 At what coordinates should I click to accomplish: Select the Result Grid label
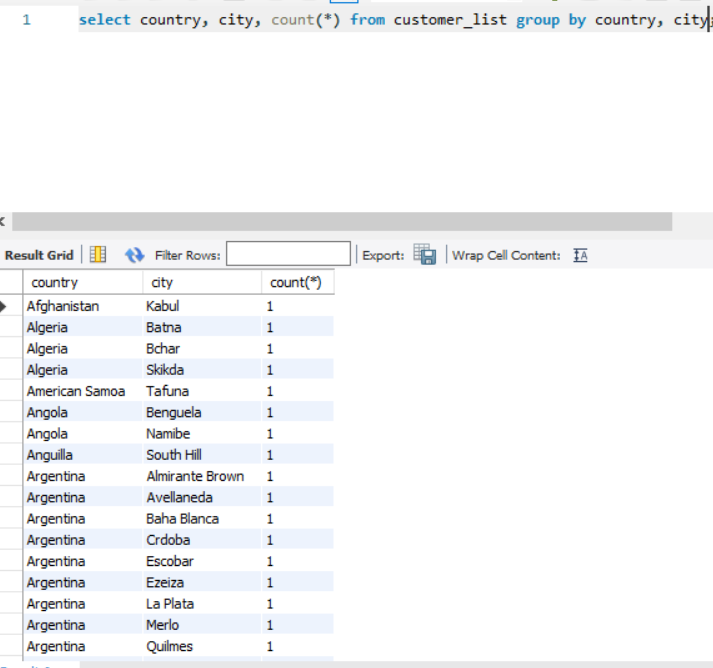[x=39, y=255]
